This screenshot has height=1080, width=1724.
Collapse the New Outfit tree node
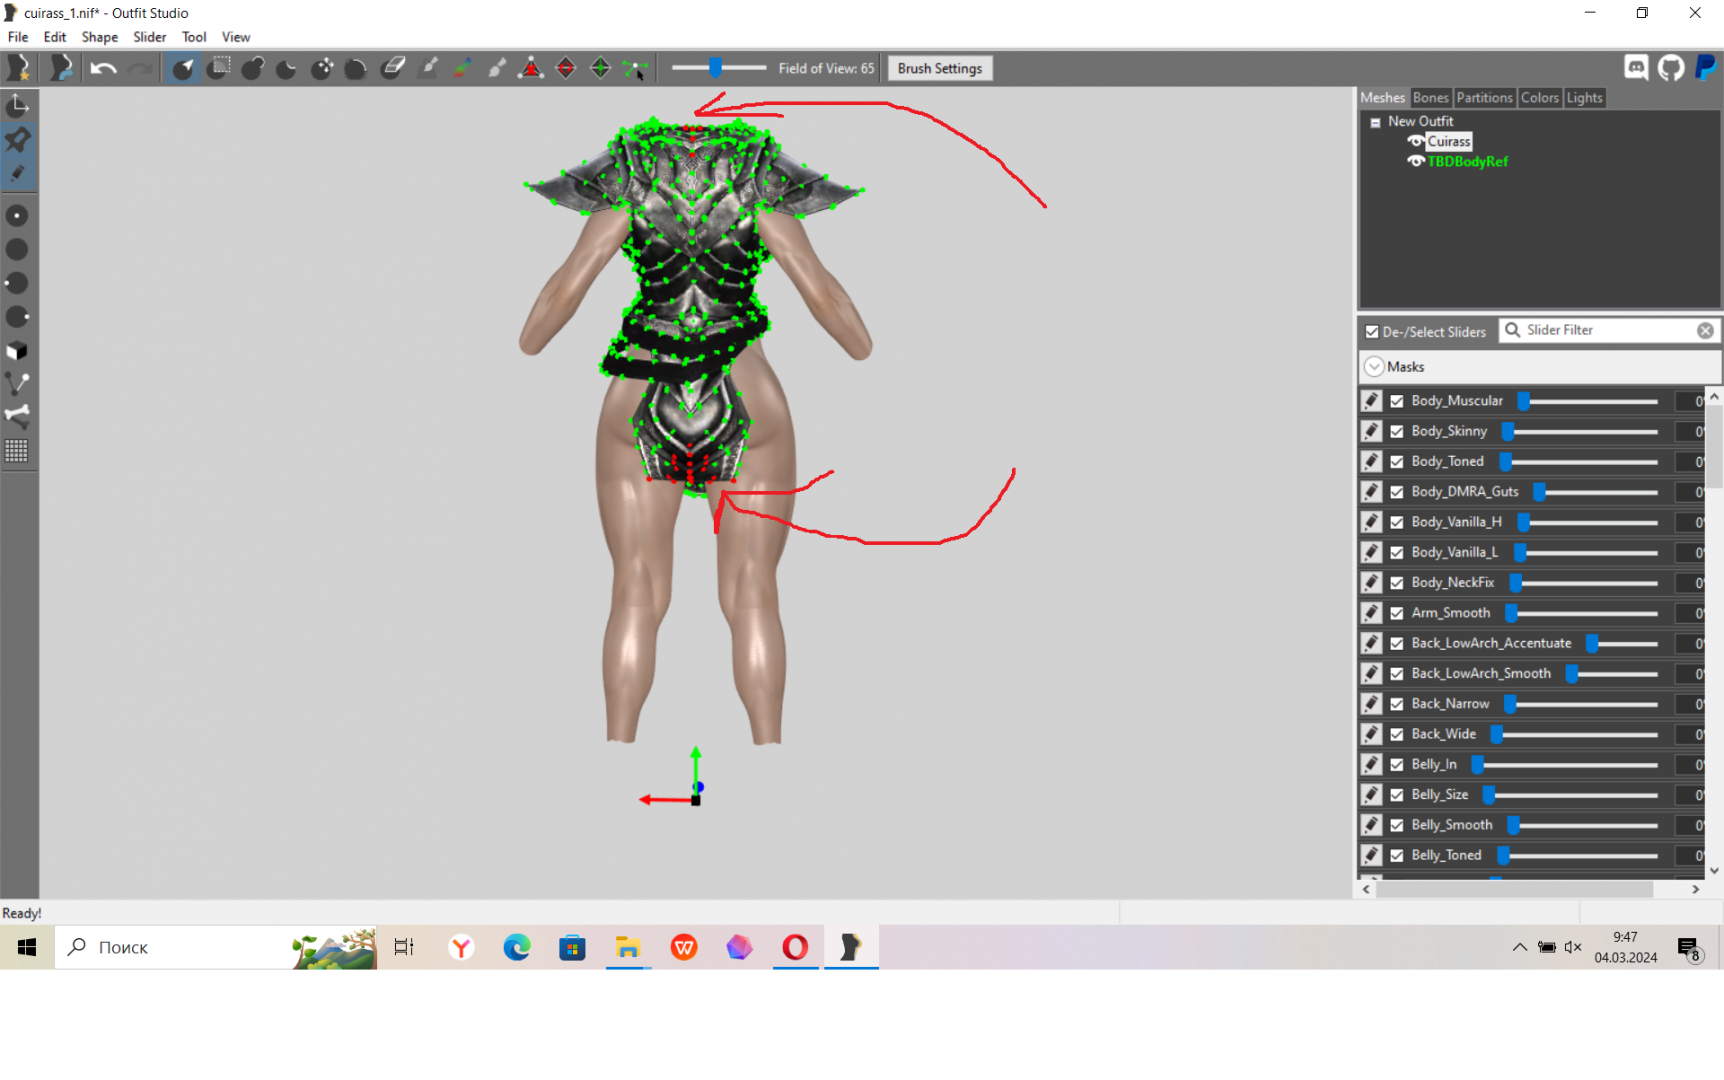tap(1375, 122)
